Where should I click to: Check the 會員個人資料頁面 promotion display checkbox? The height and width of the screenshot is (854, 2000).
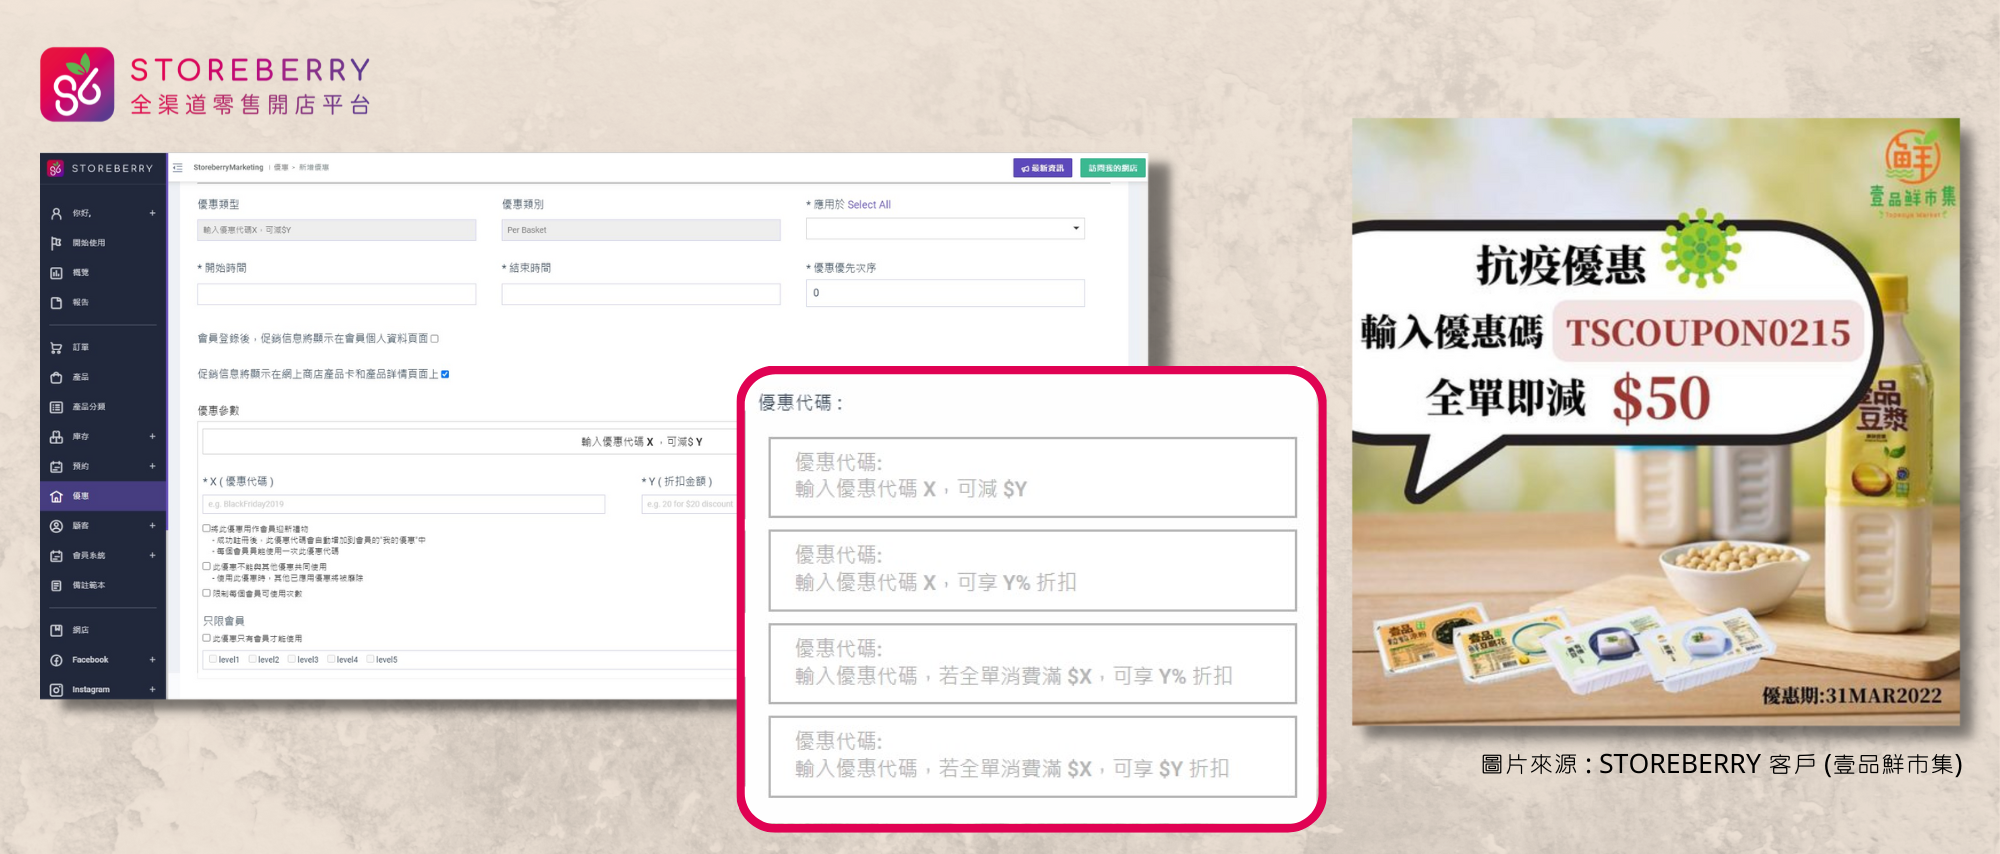434,339
